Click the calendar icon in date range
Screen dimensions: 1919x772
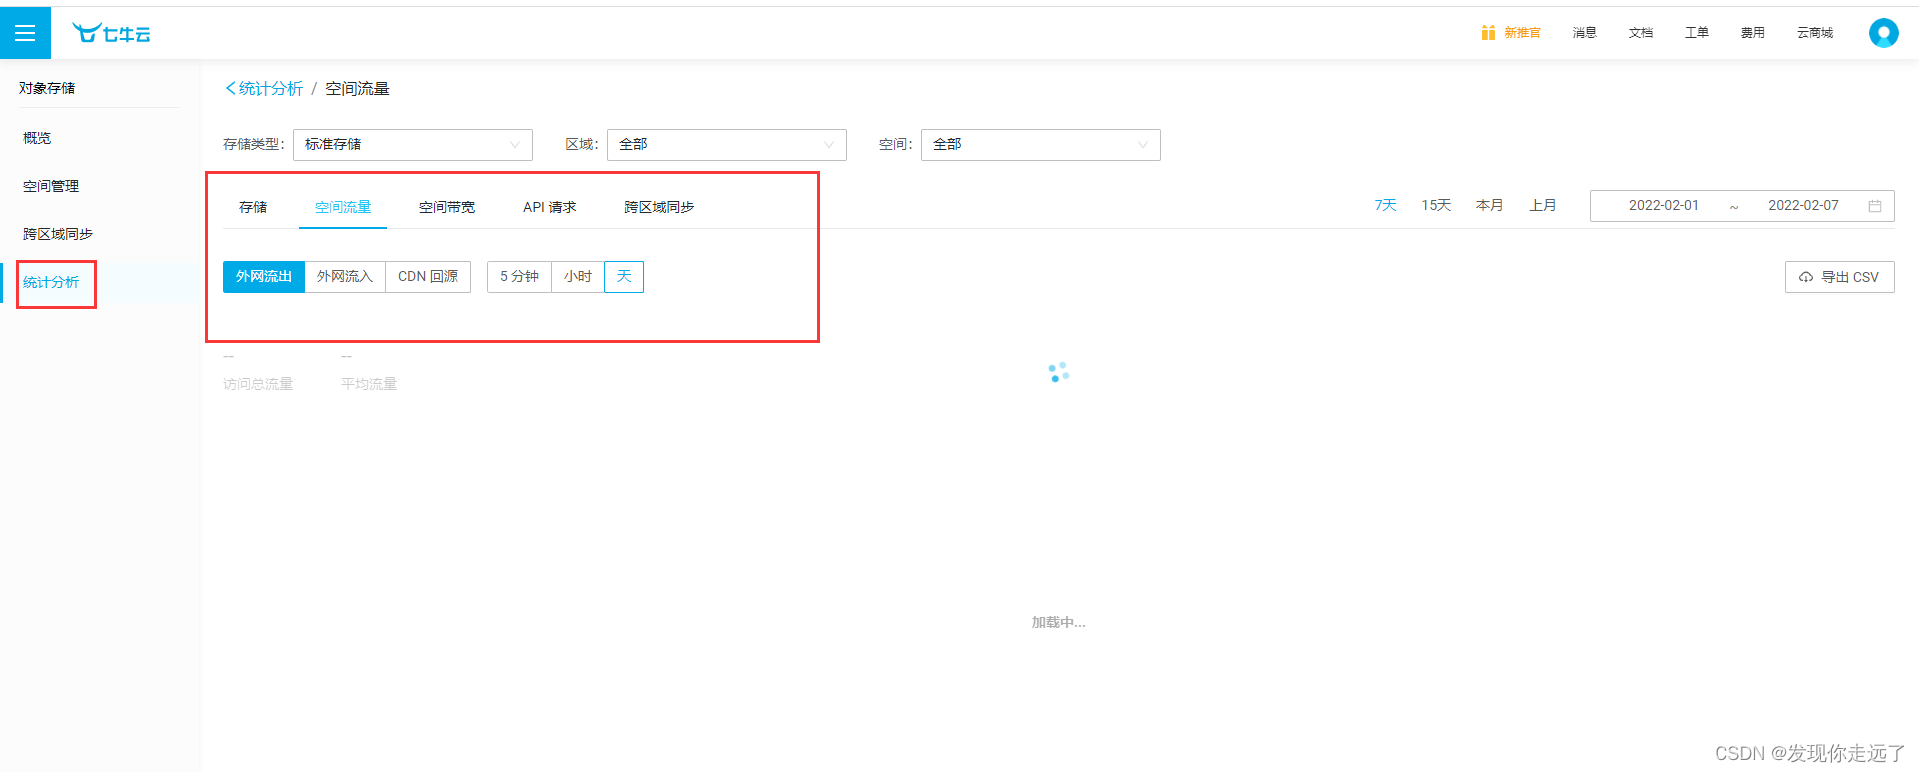(1875, 206)
